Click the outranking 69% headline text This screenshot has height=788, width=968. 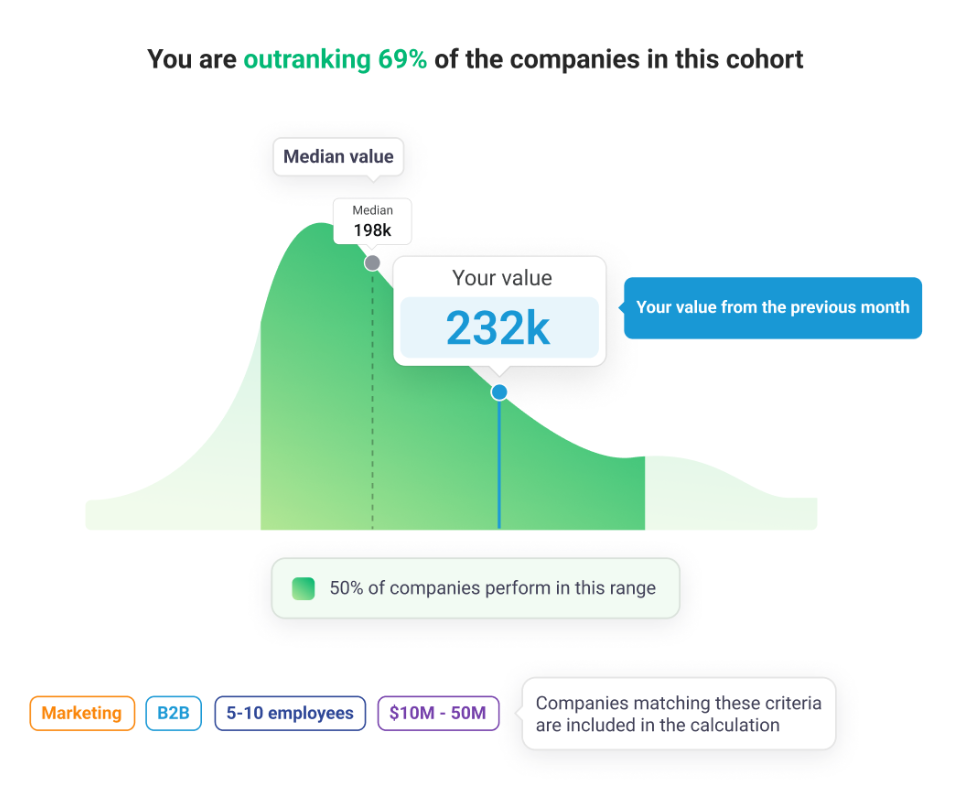(x=335, y=59)
